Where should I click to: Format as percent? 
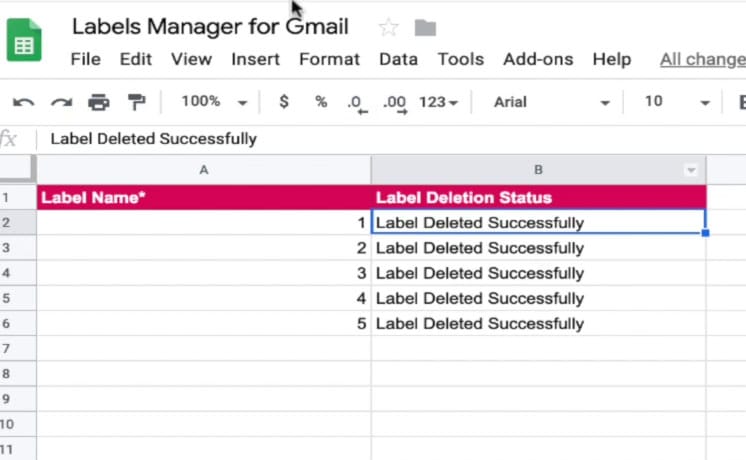(321, 101)
